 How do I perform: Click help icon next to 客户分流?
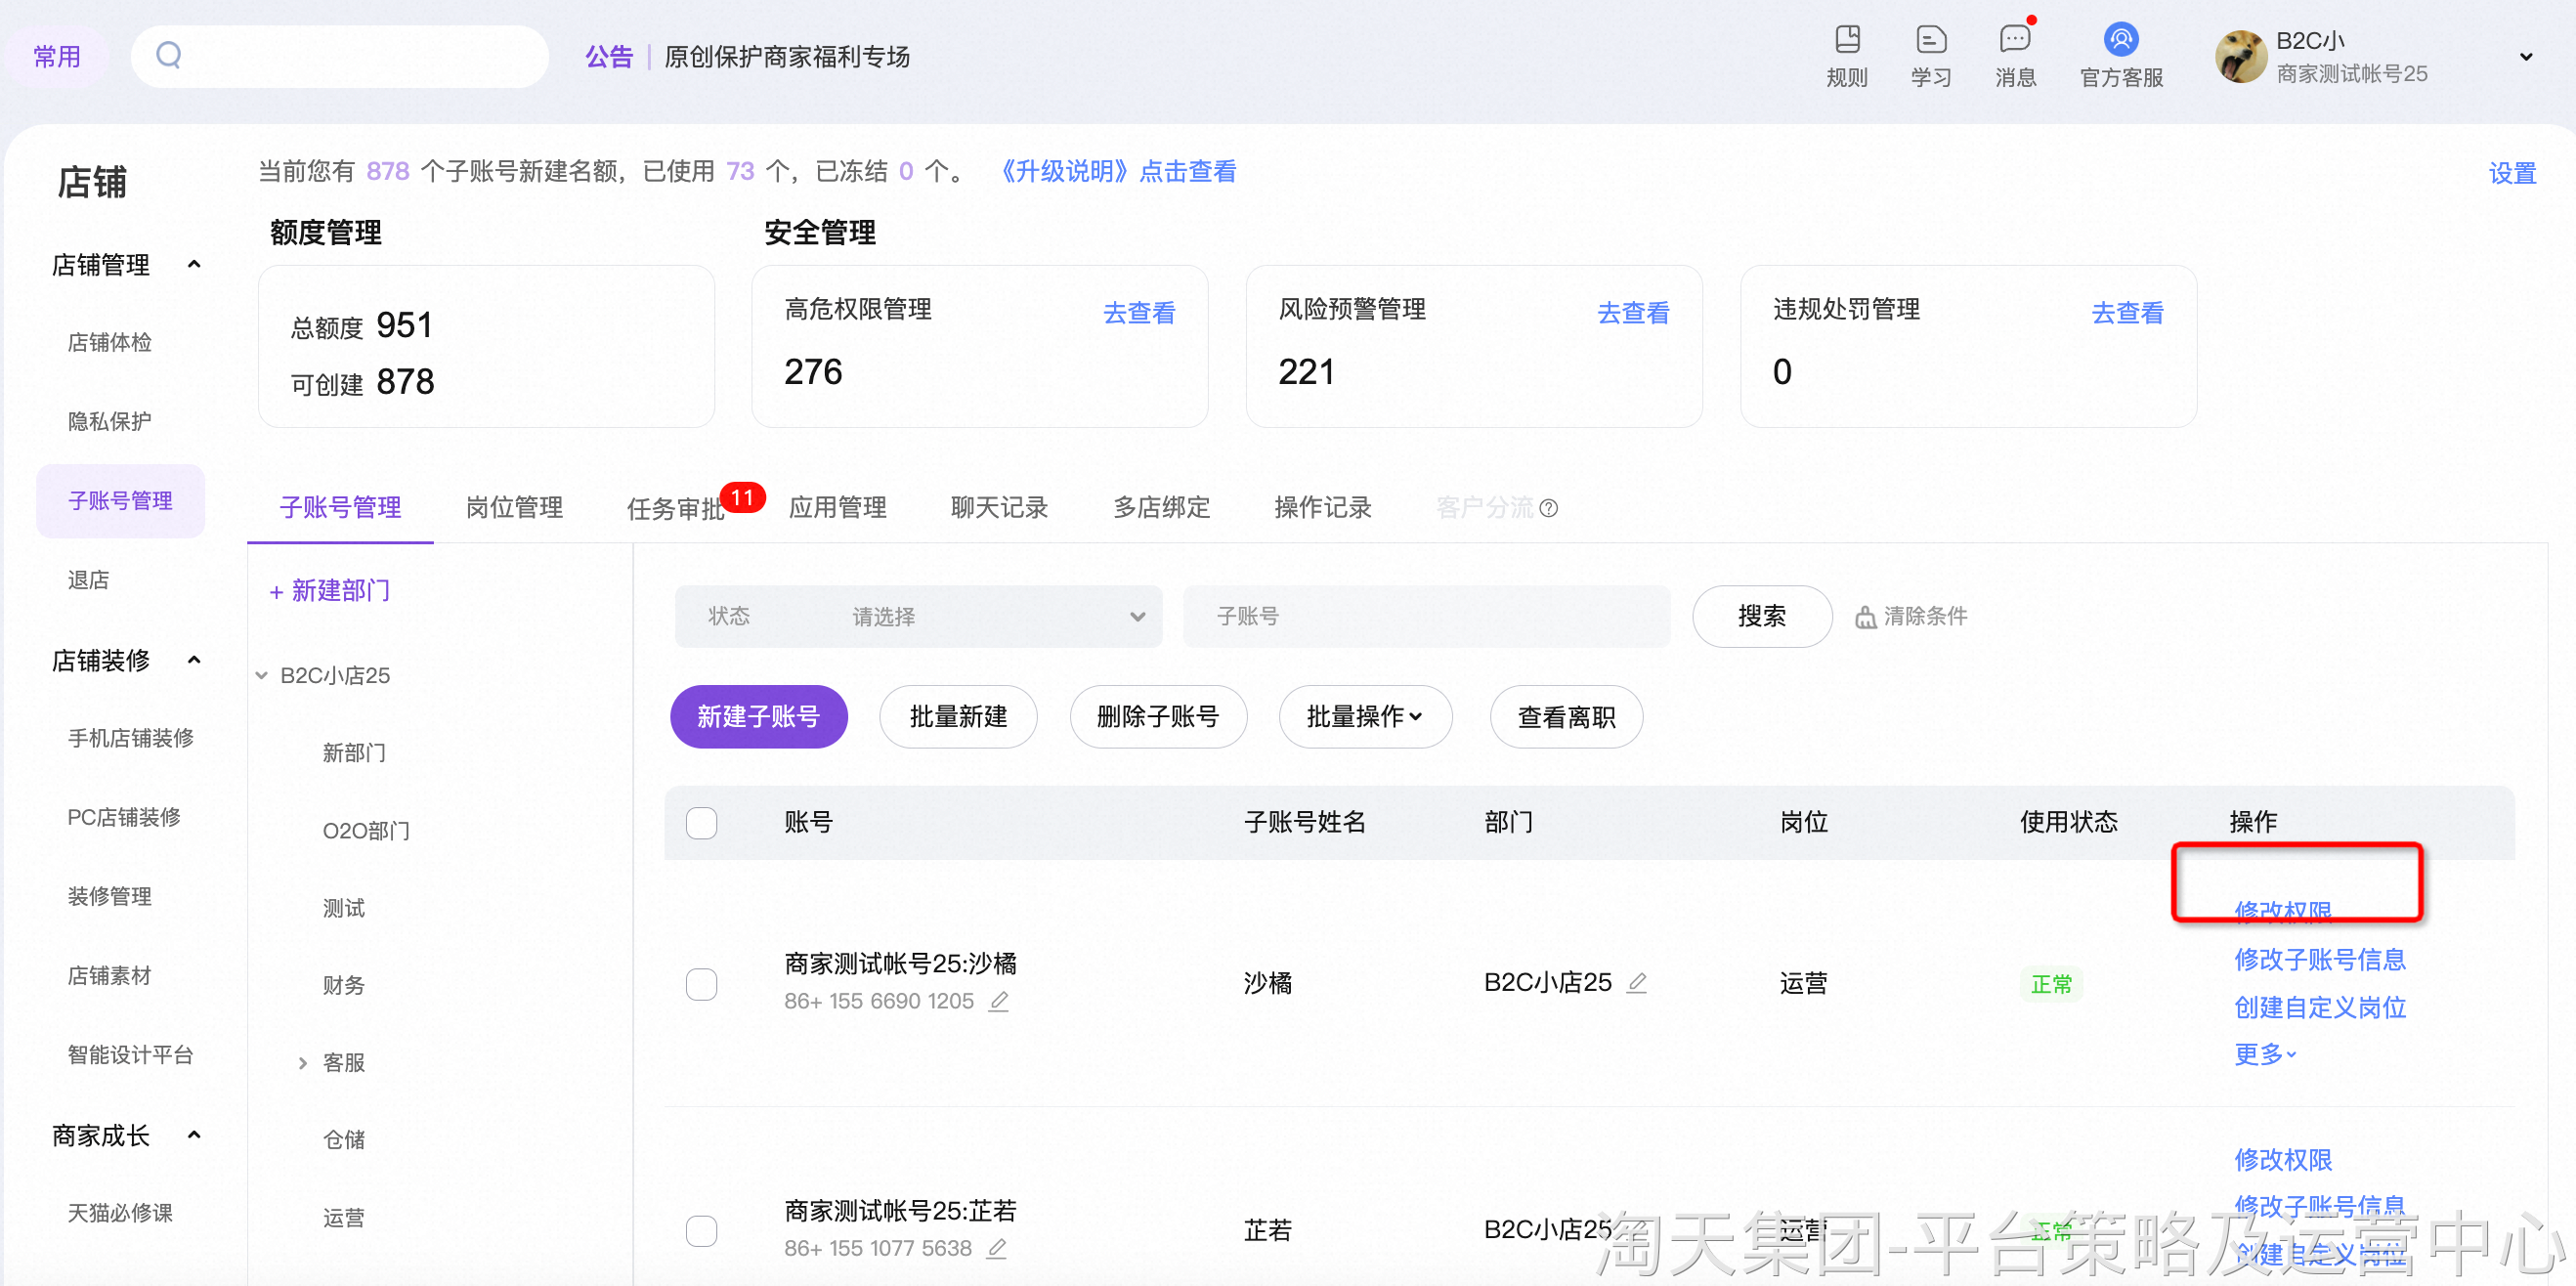pyautogui.click(x=1548, y=508)
